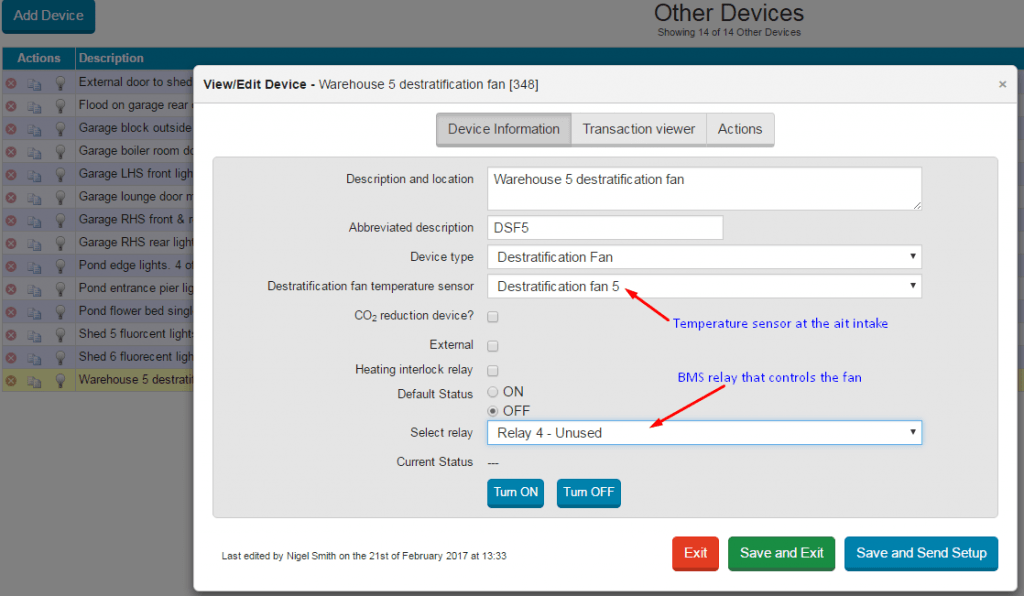Click lightbulb icon for Pond entrance pier row
This screenshot has height=596, width=1024.
[59, 289]
